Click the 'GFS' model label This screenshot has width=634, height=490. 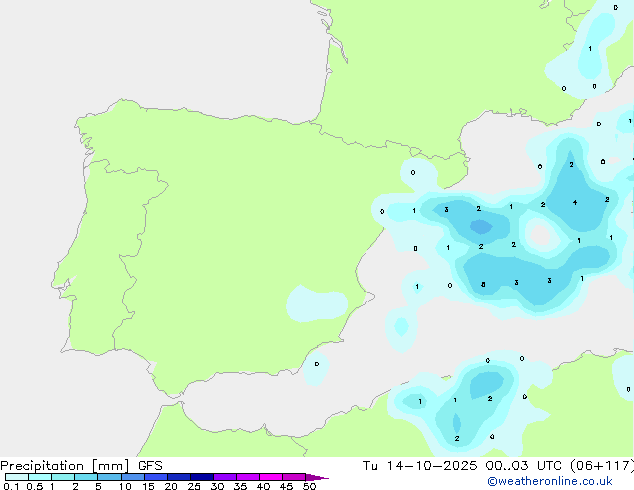pos(150,466)
